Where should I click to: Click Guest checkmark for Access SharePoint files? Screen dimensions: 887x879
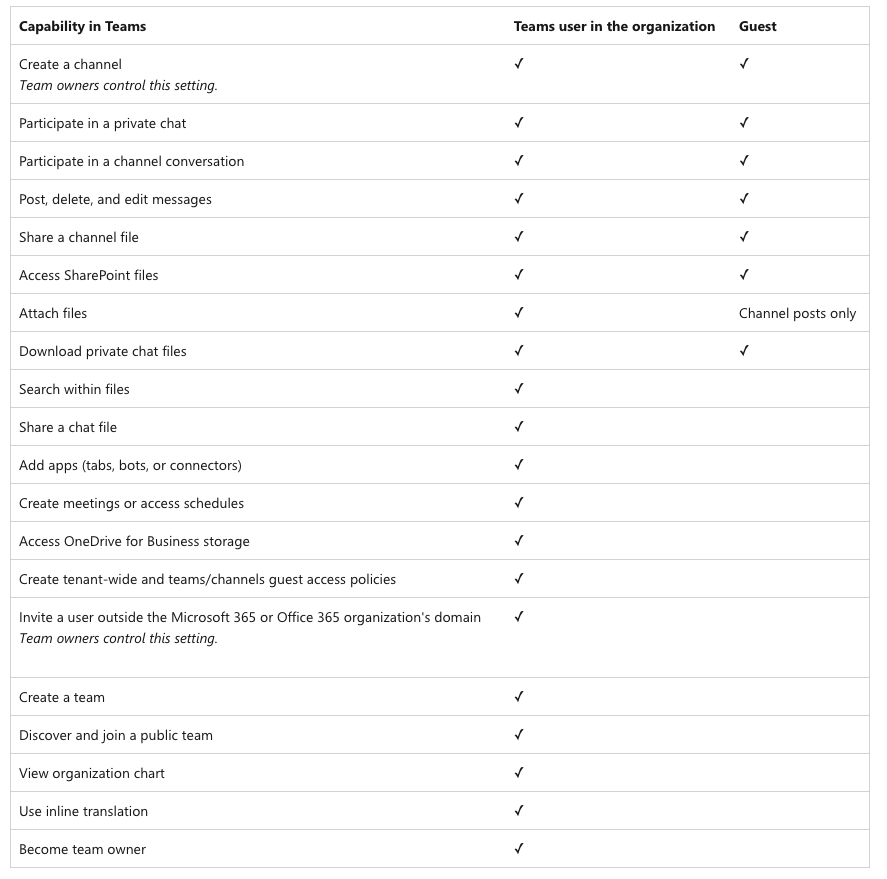click(x=744, y=274)
